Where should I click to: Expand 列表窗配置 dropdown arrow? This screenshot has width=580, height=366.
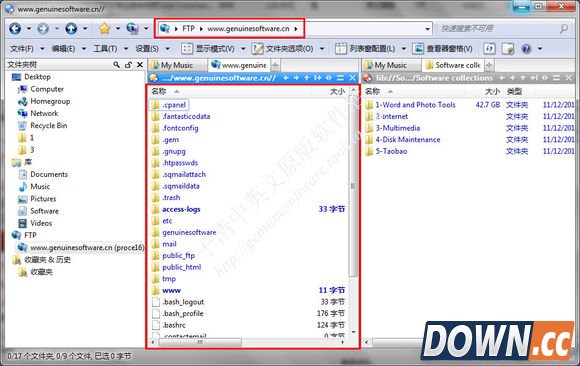coord(404,49)
